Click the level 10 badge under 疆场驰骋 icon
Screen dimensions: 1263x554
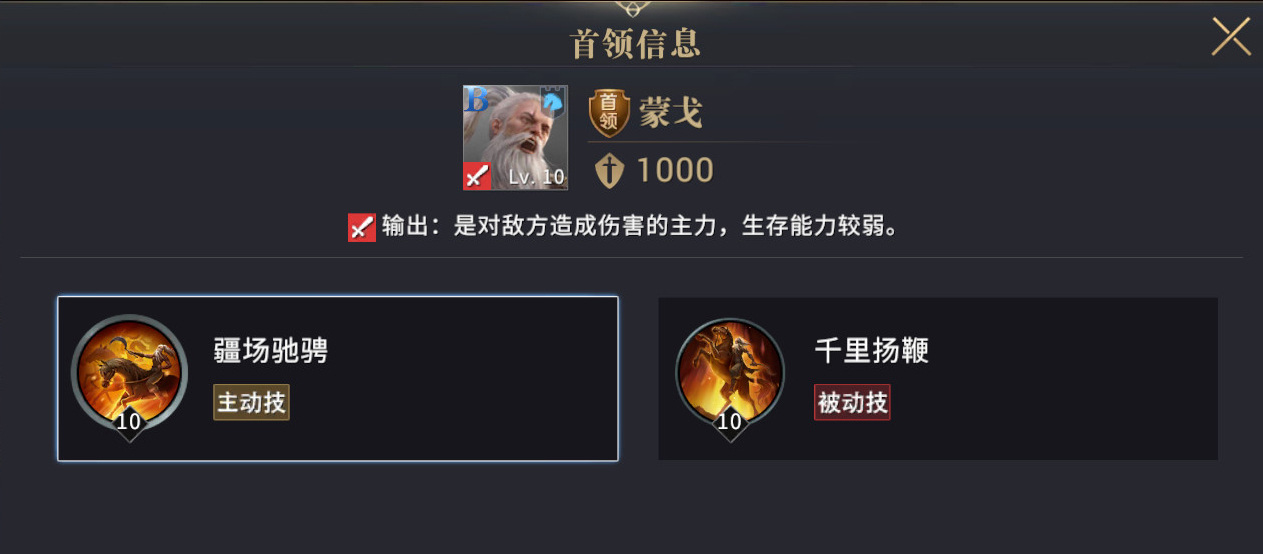click(x=129, y=422)
